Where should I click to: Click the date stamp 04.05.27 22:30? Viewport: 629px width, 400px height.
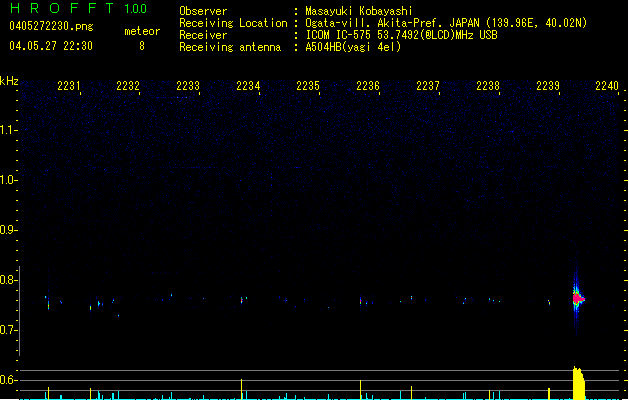(x=51, y=46)
